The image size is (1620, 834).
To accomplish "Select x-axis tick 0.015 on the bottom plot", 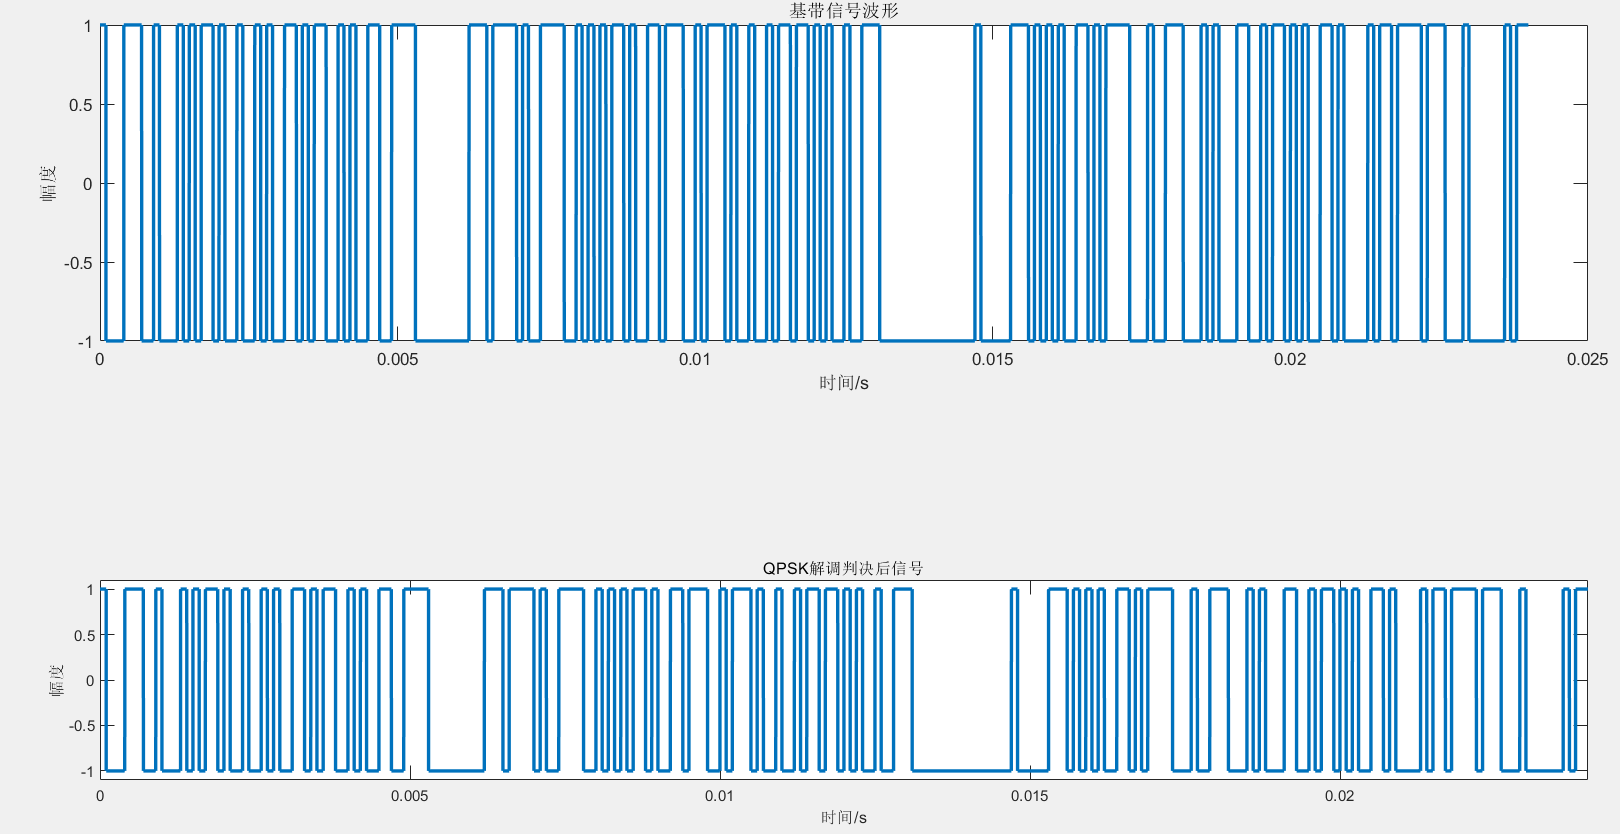I will [1029, 796].
